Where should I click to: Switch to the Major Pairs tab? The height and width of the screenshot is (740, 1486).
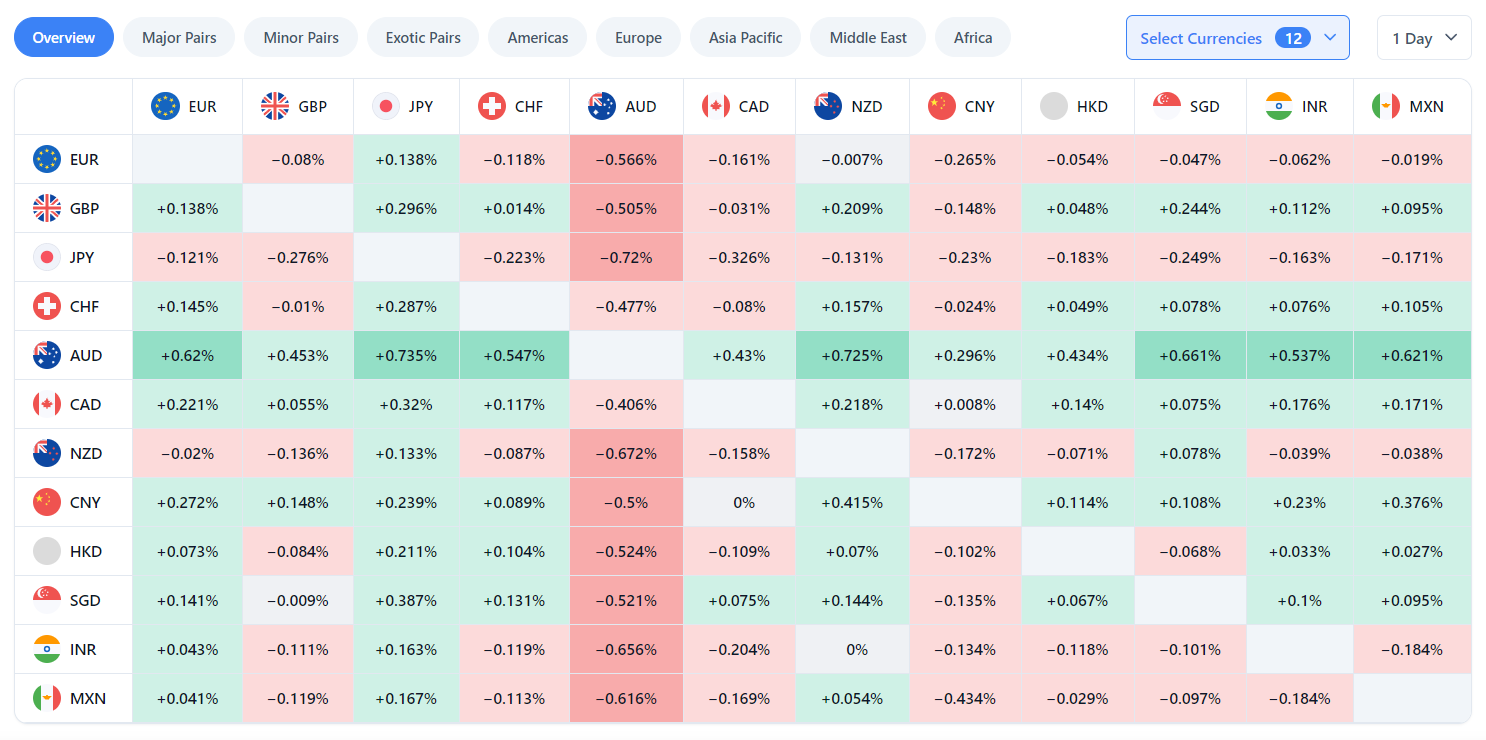click(x=179, y=37)
